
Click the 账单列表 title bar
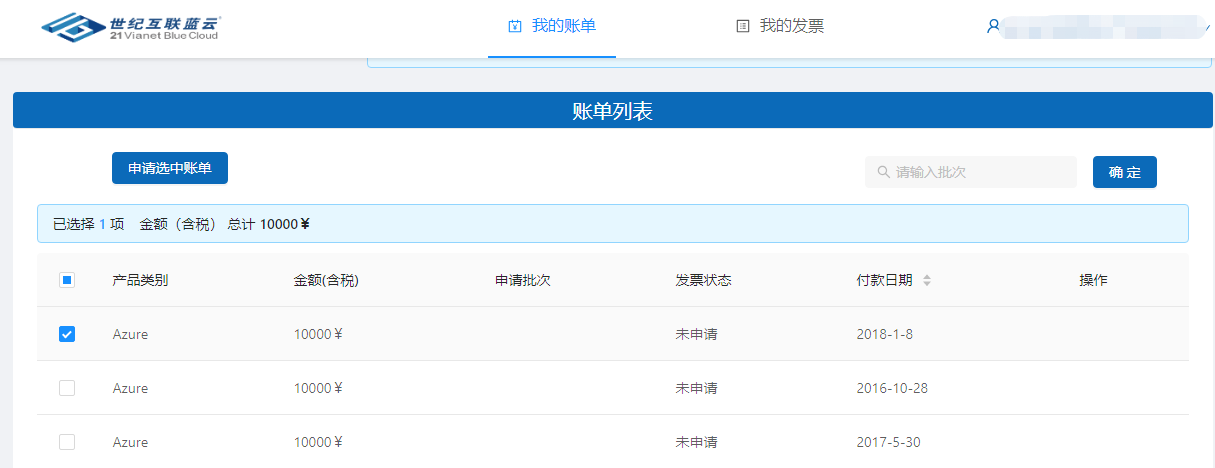[x=612, y=111]
